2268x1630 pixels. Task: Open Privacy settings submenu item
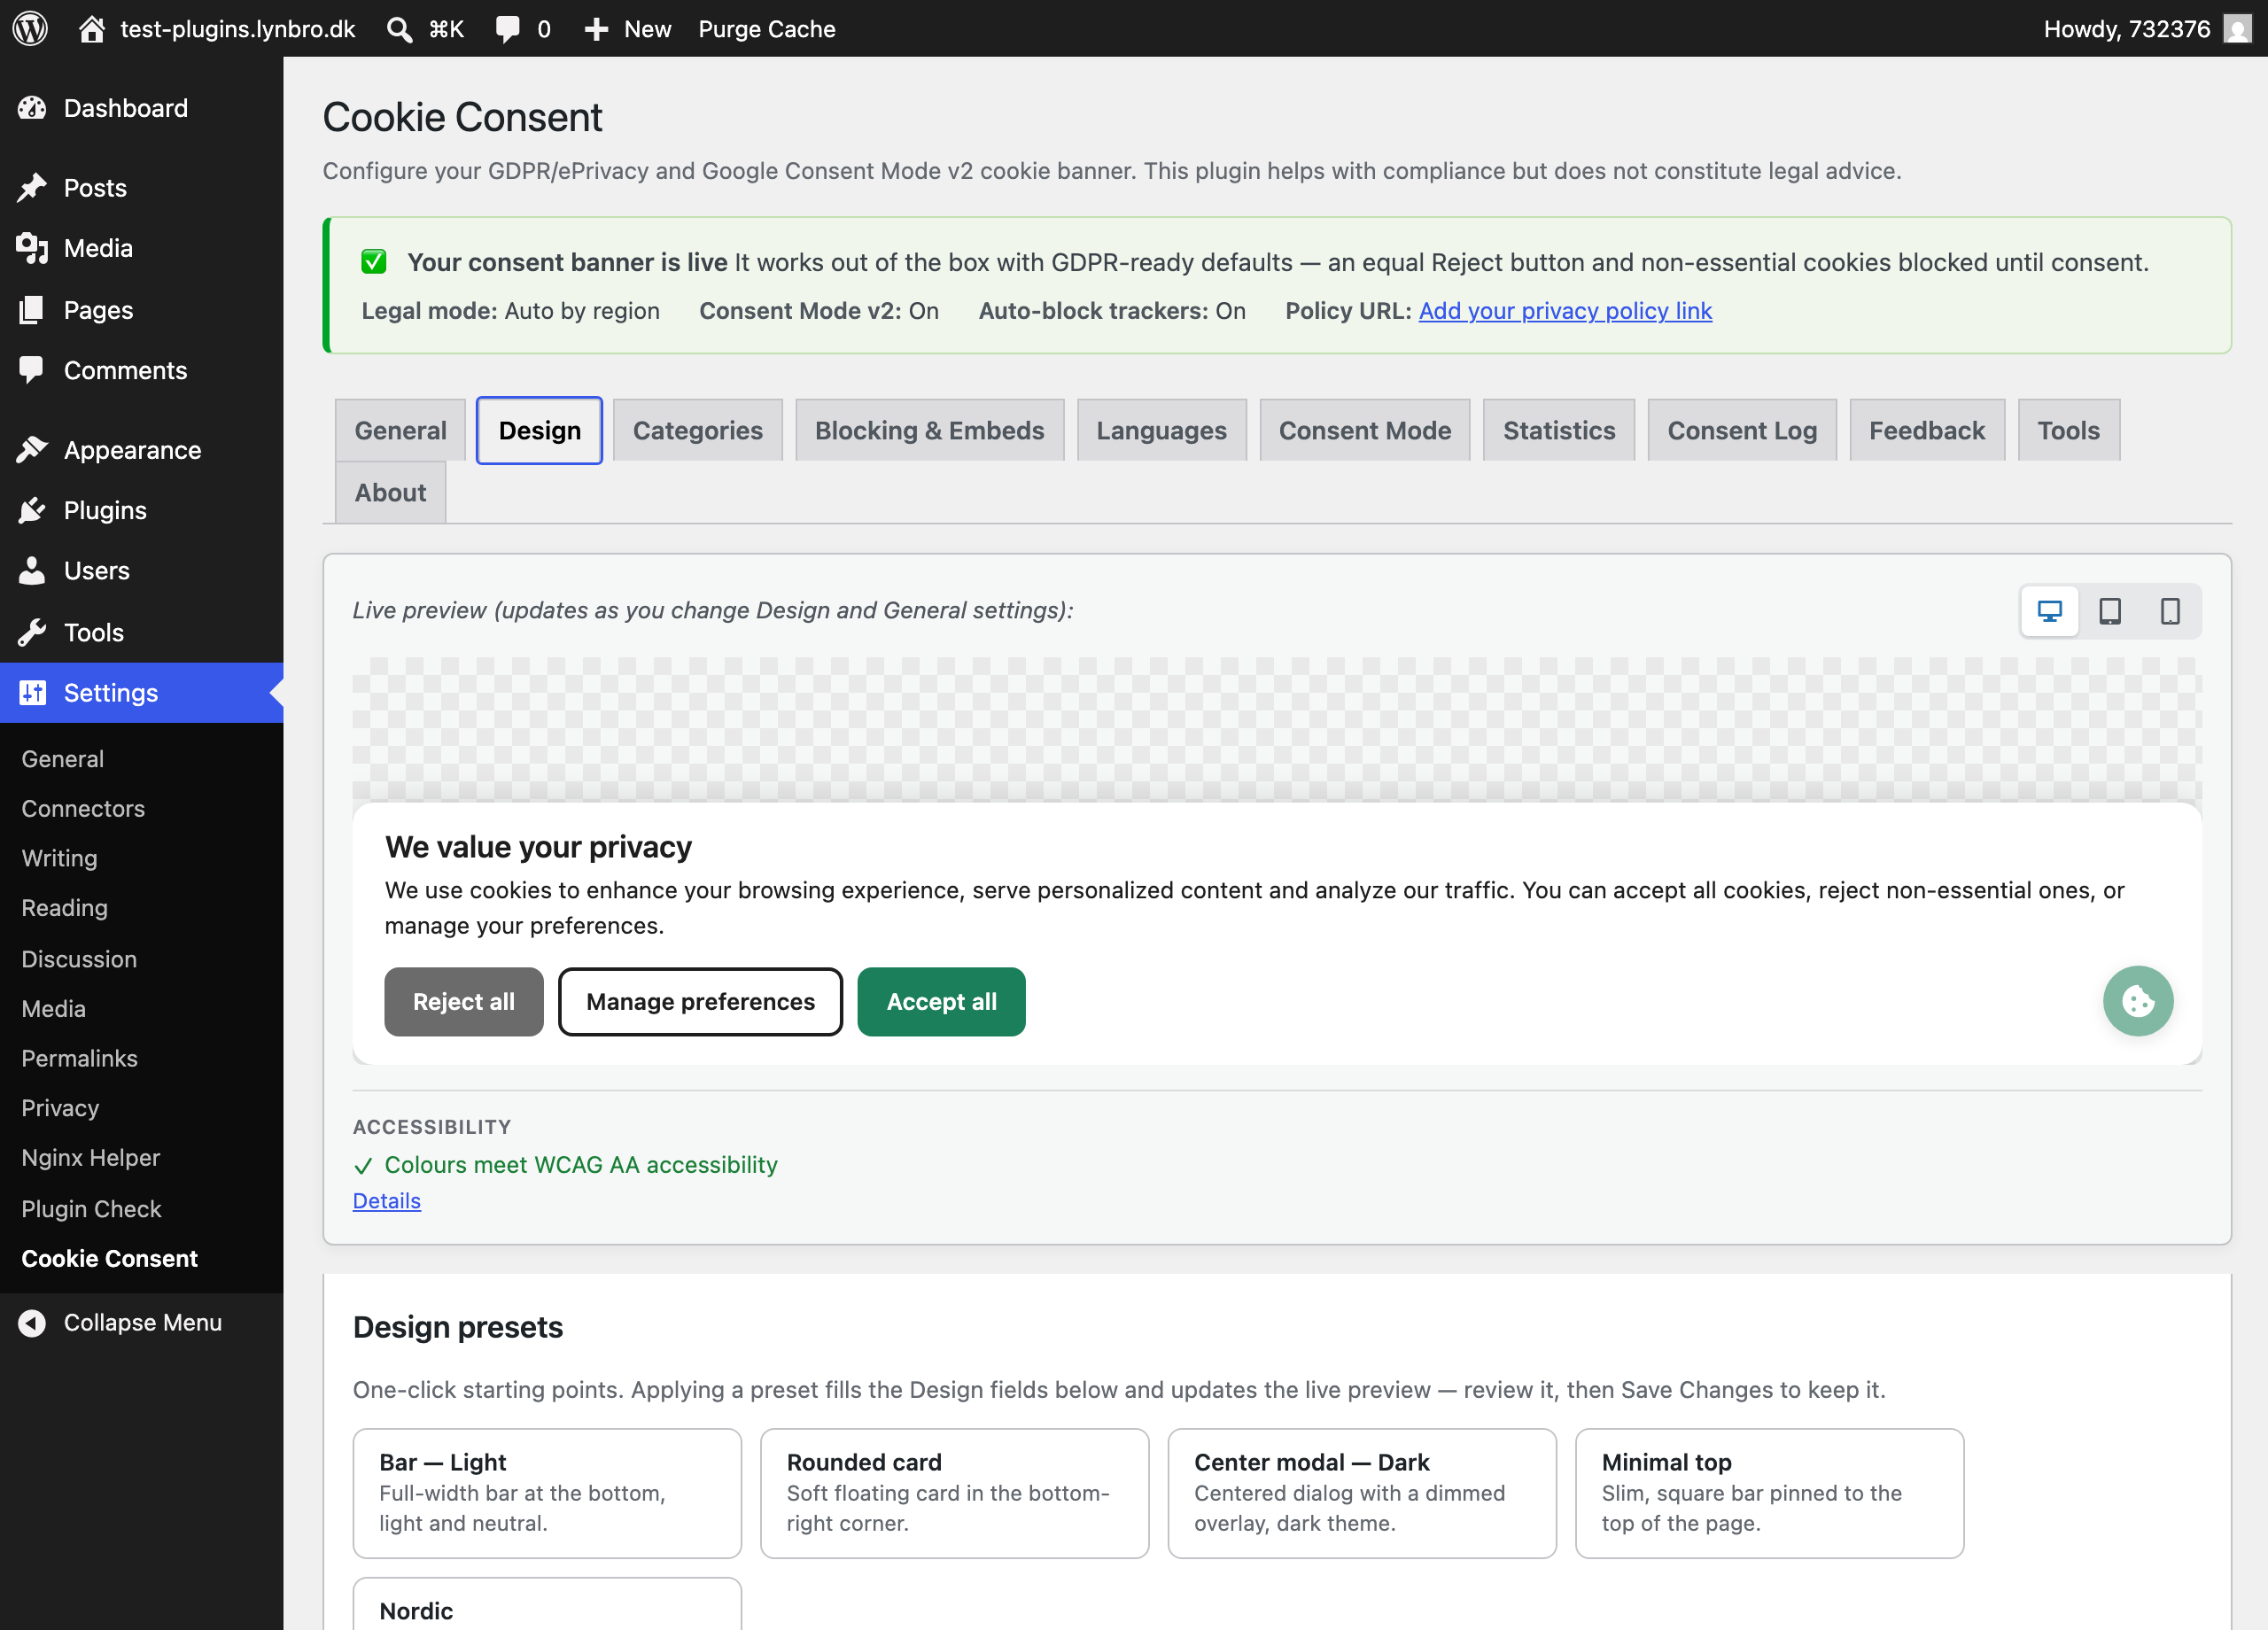point(60,1108)
